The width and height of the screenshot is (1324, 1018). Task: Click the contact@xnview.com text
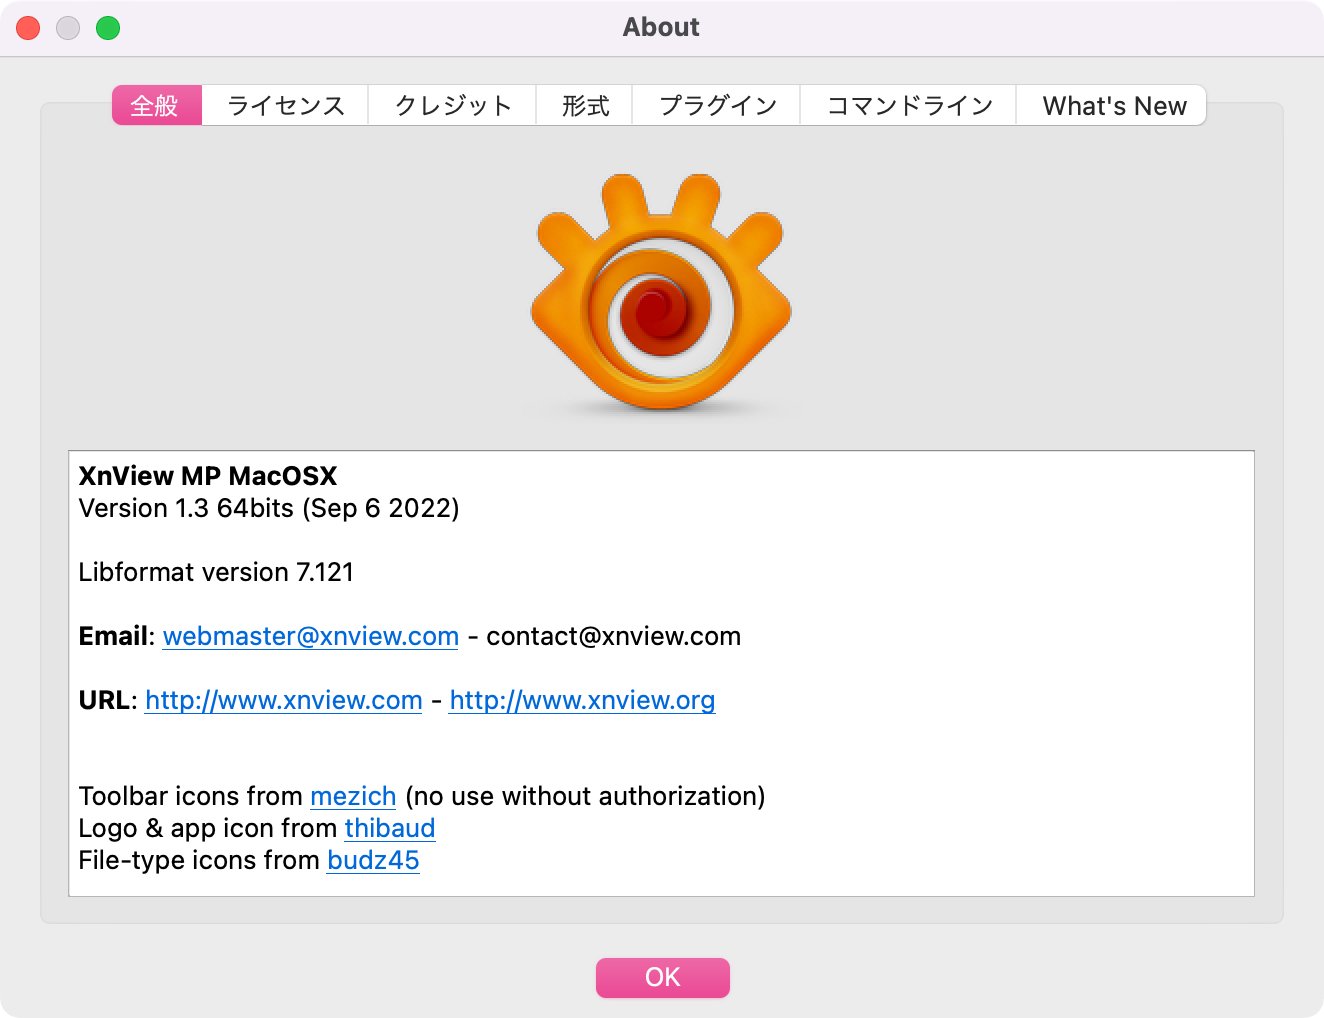point(613,636)
